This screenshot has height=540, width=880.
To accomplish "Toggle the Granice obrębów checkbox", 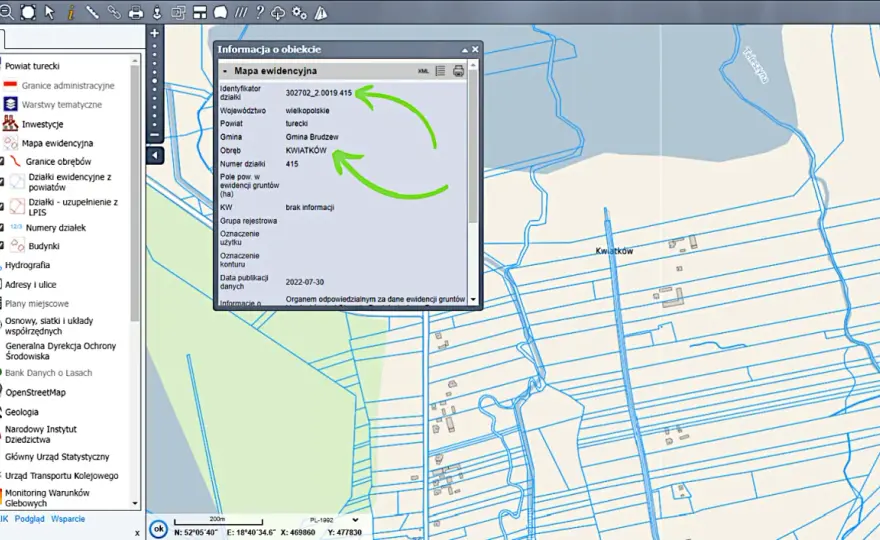I will tap(2, 162).
